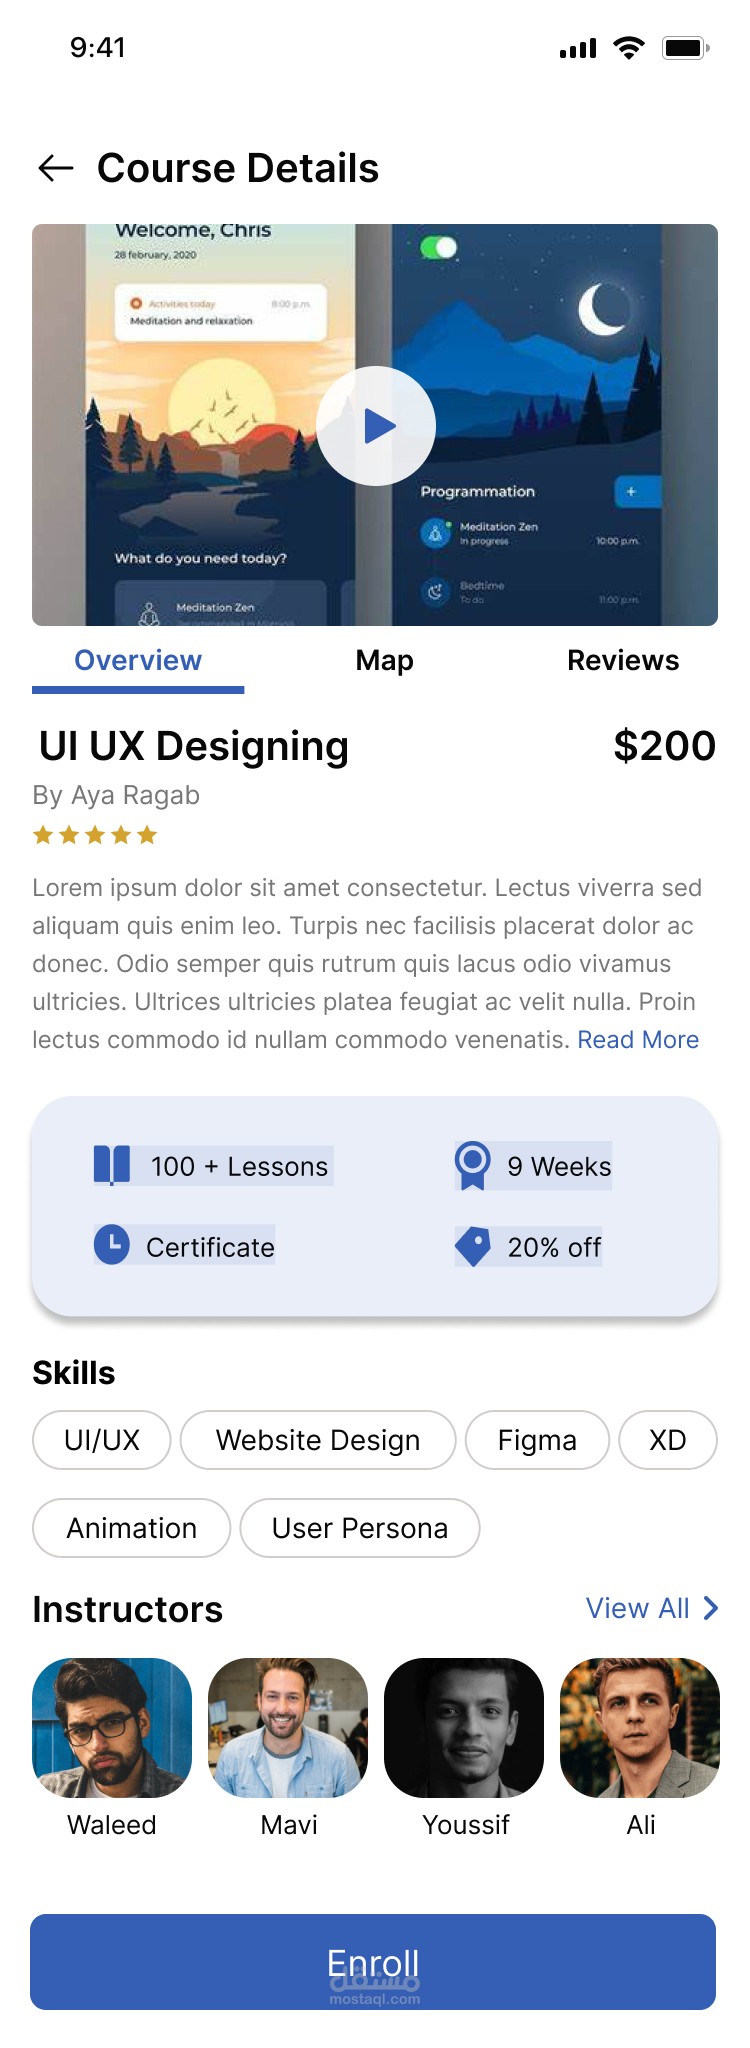Select the Figma skill chip
This screenshot has width=750, height=2048.
[537, 1440]
